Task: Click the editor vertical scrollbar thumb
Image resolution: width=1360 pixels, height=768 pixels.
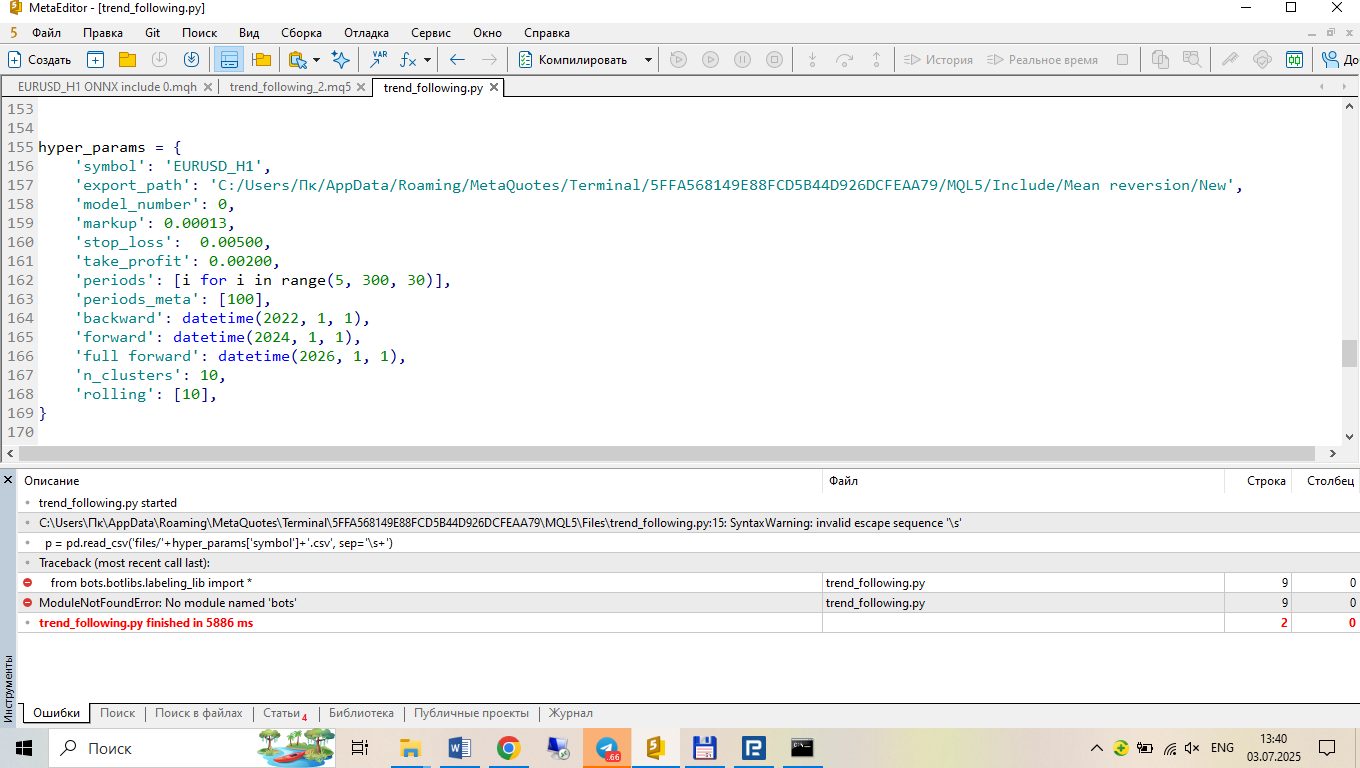Action: [x=1350, y=353]
